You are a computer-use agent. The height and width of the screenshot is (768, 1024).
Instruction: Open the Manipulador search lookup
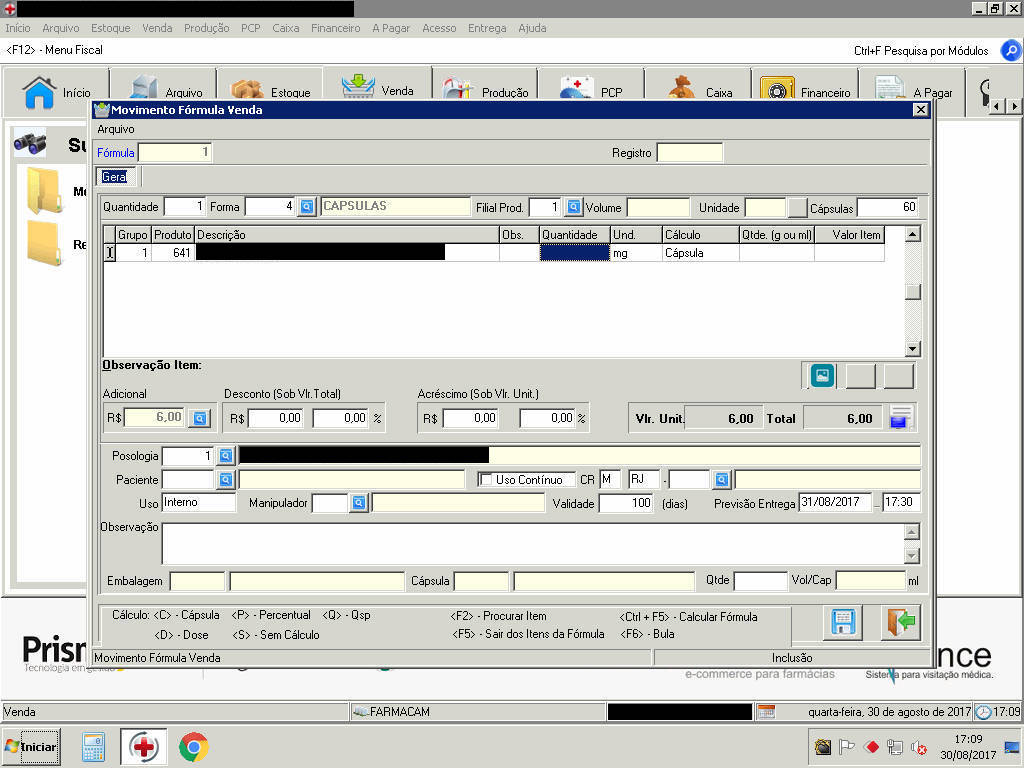point(358,503)
